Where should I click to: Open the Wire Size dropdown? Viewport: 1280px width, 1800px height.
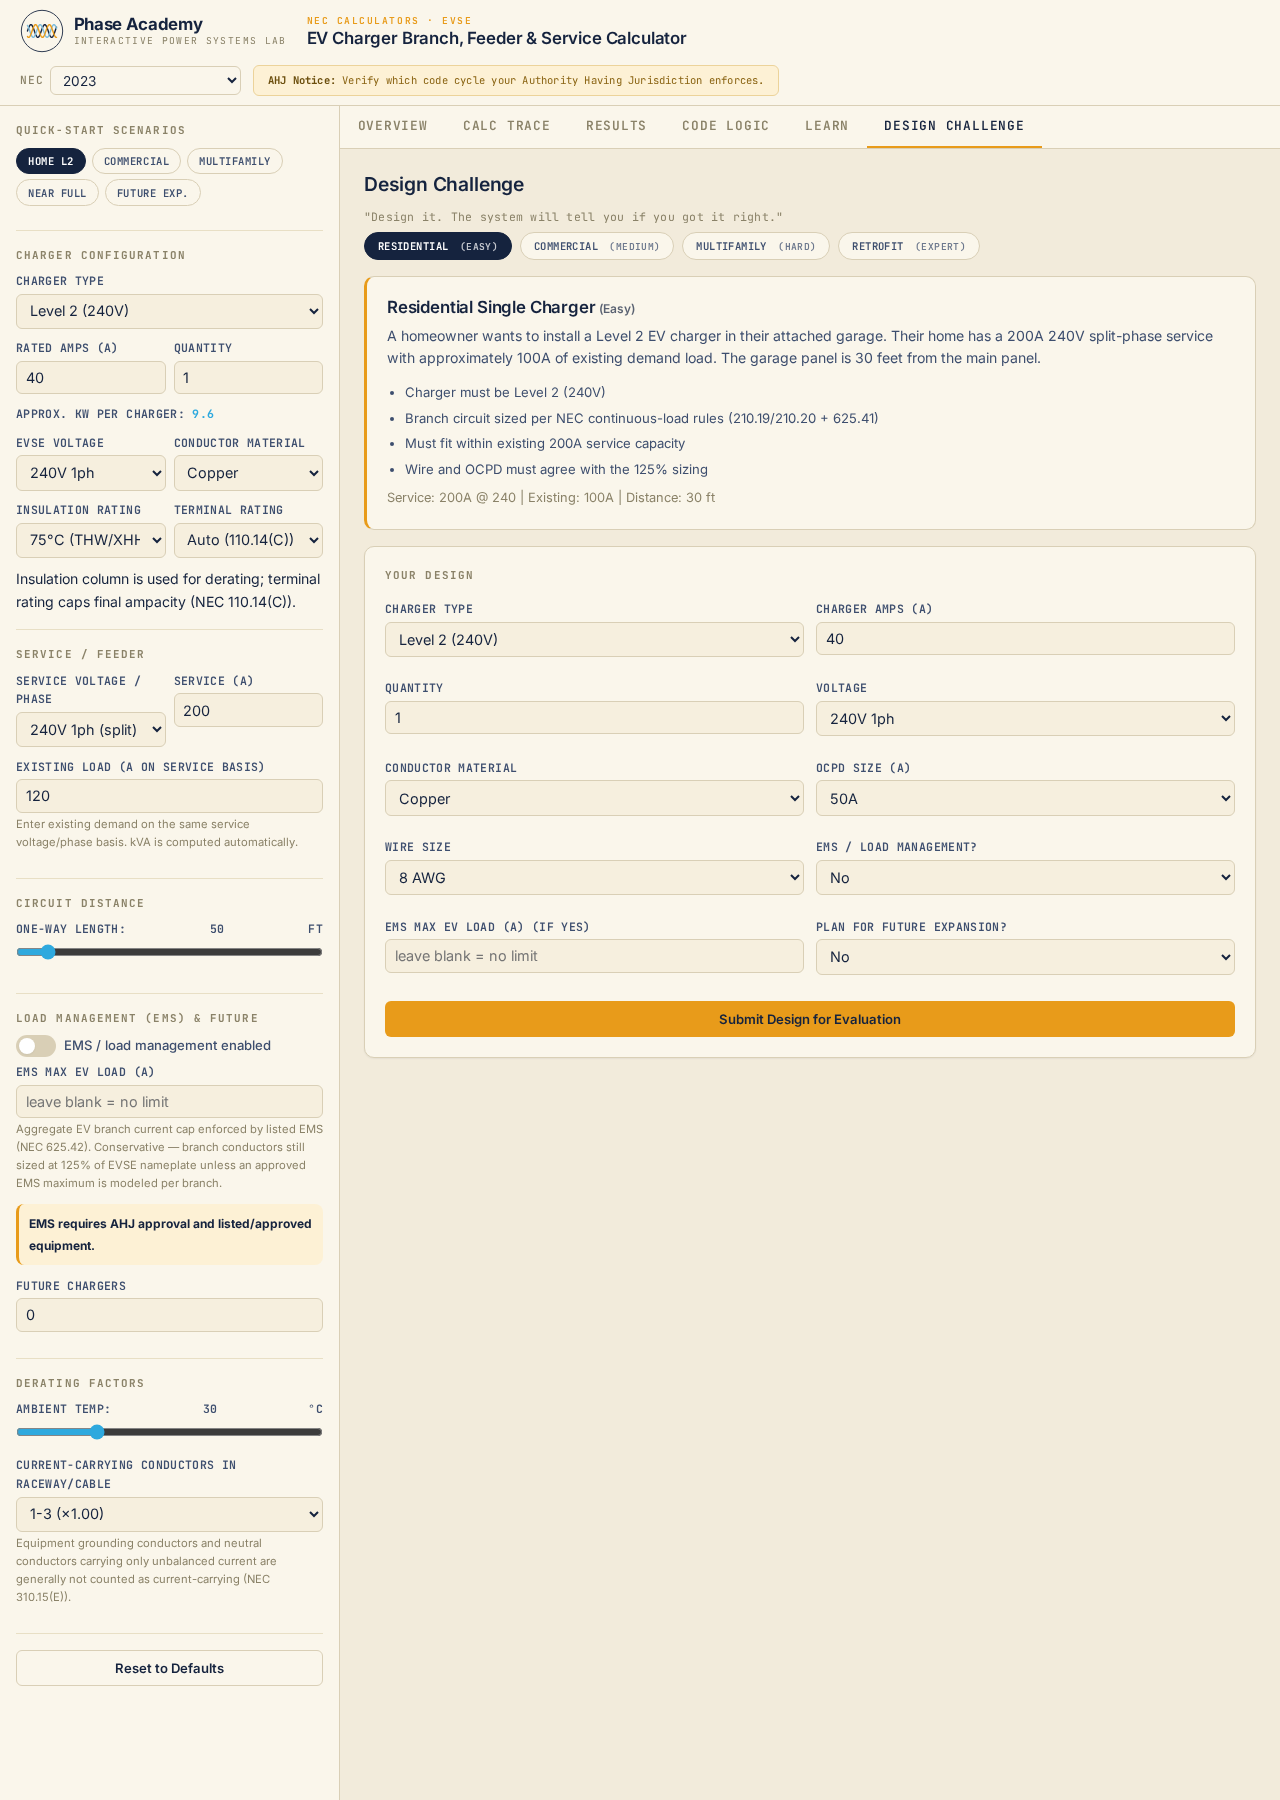[x=594, y=878]
